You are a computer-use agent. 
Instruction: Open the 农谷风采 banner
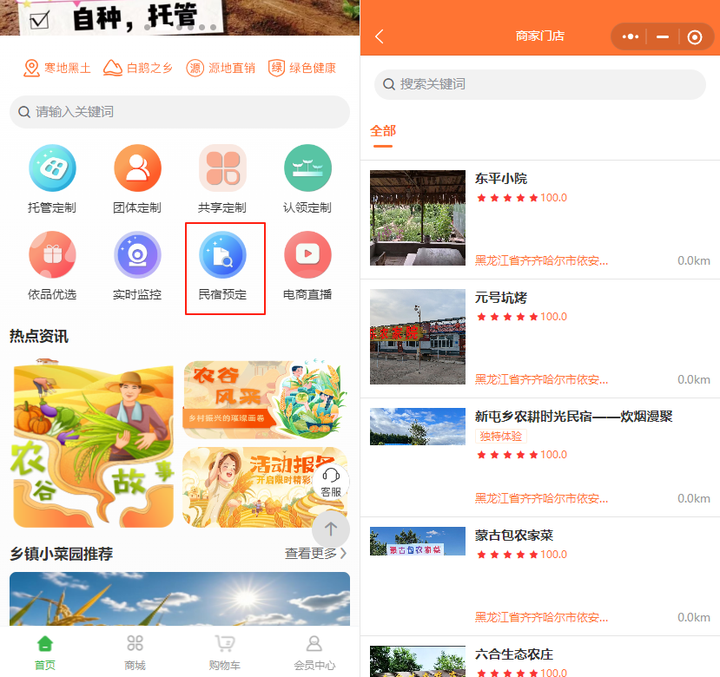tap(265, 400)
